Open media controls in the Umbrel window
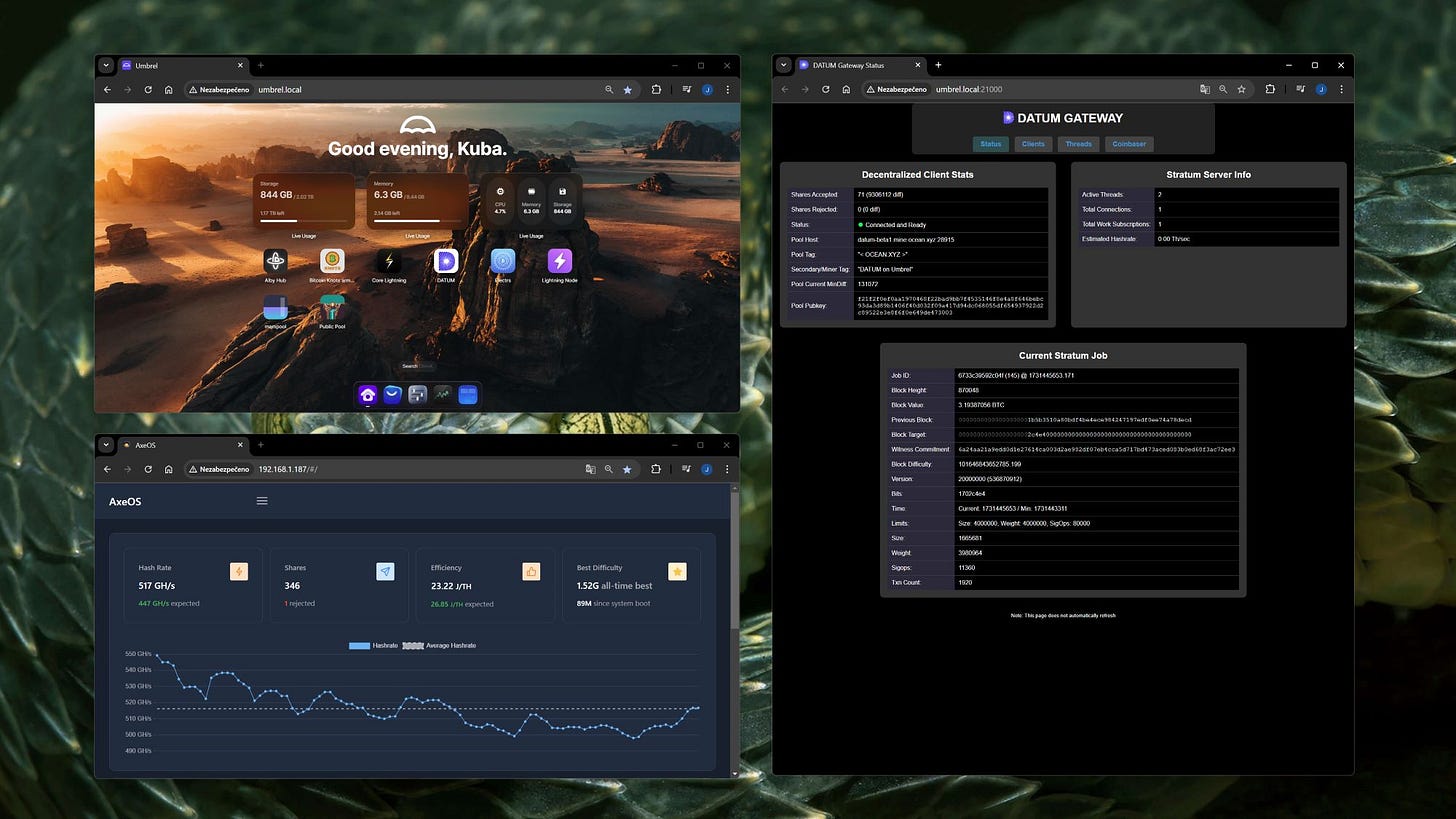The height and width of the screenshot is (819, 1456). coord(686,89)
